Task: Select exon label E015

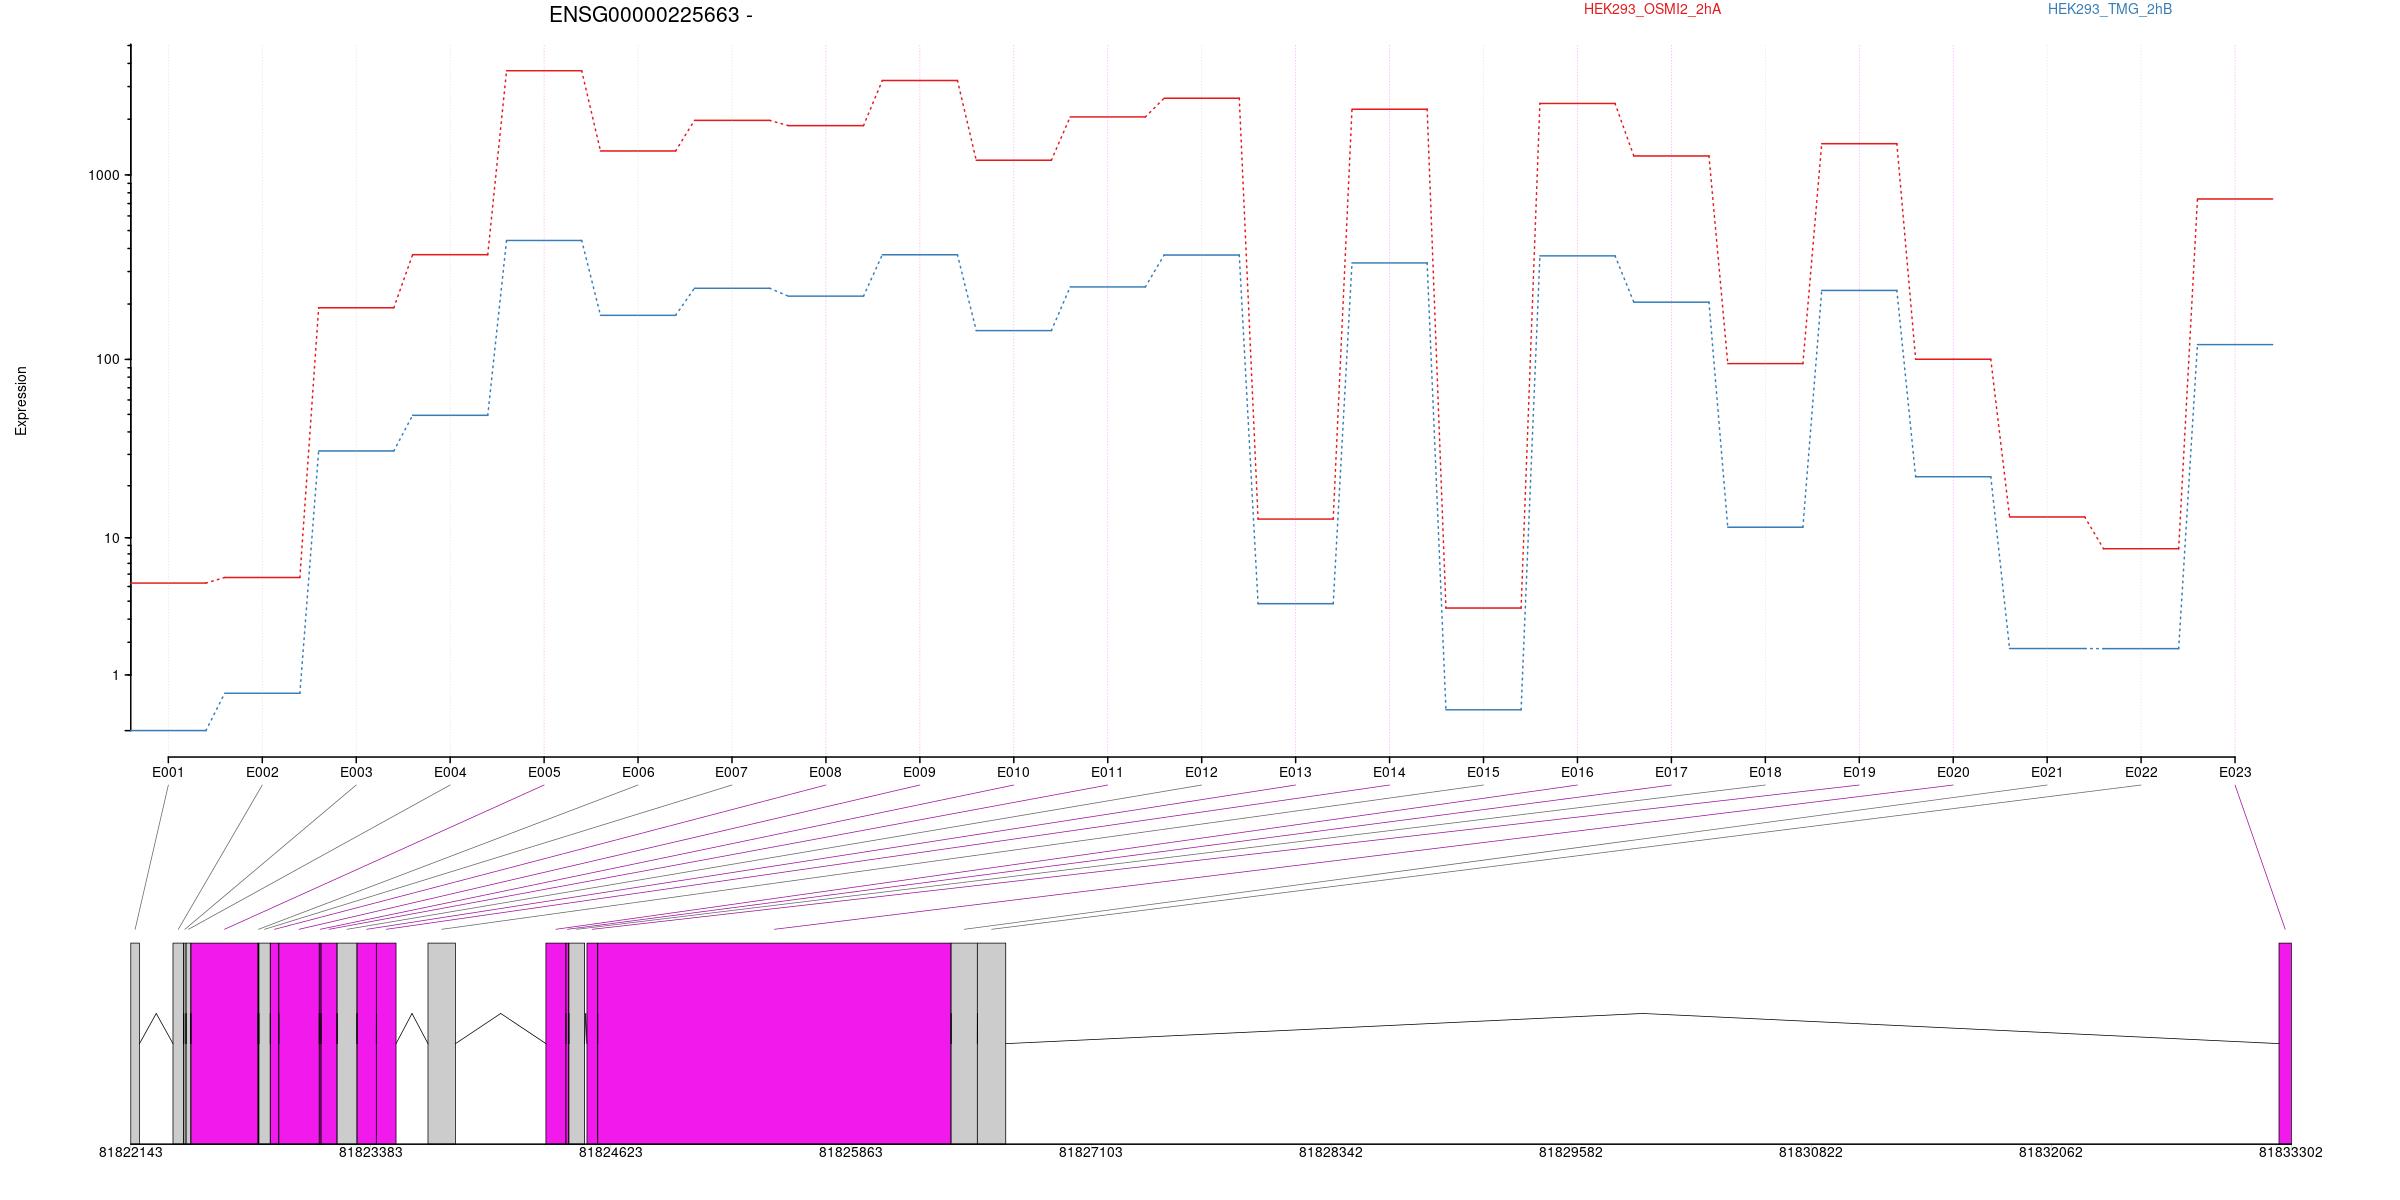Action: (1483, 772)
